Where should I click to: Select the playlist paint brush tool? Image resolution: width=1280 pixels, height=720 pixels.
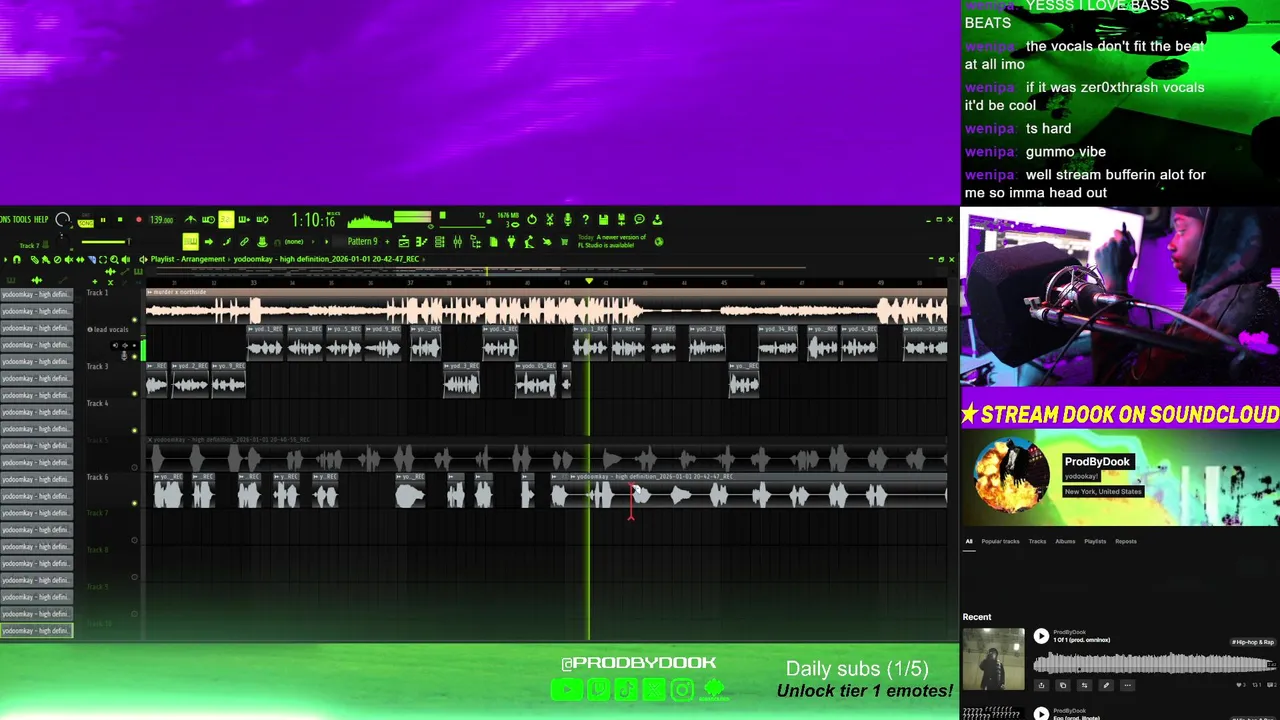point(46,259)
